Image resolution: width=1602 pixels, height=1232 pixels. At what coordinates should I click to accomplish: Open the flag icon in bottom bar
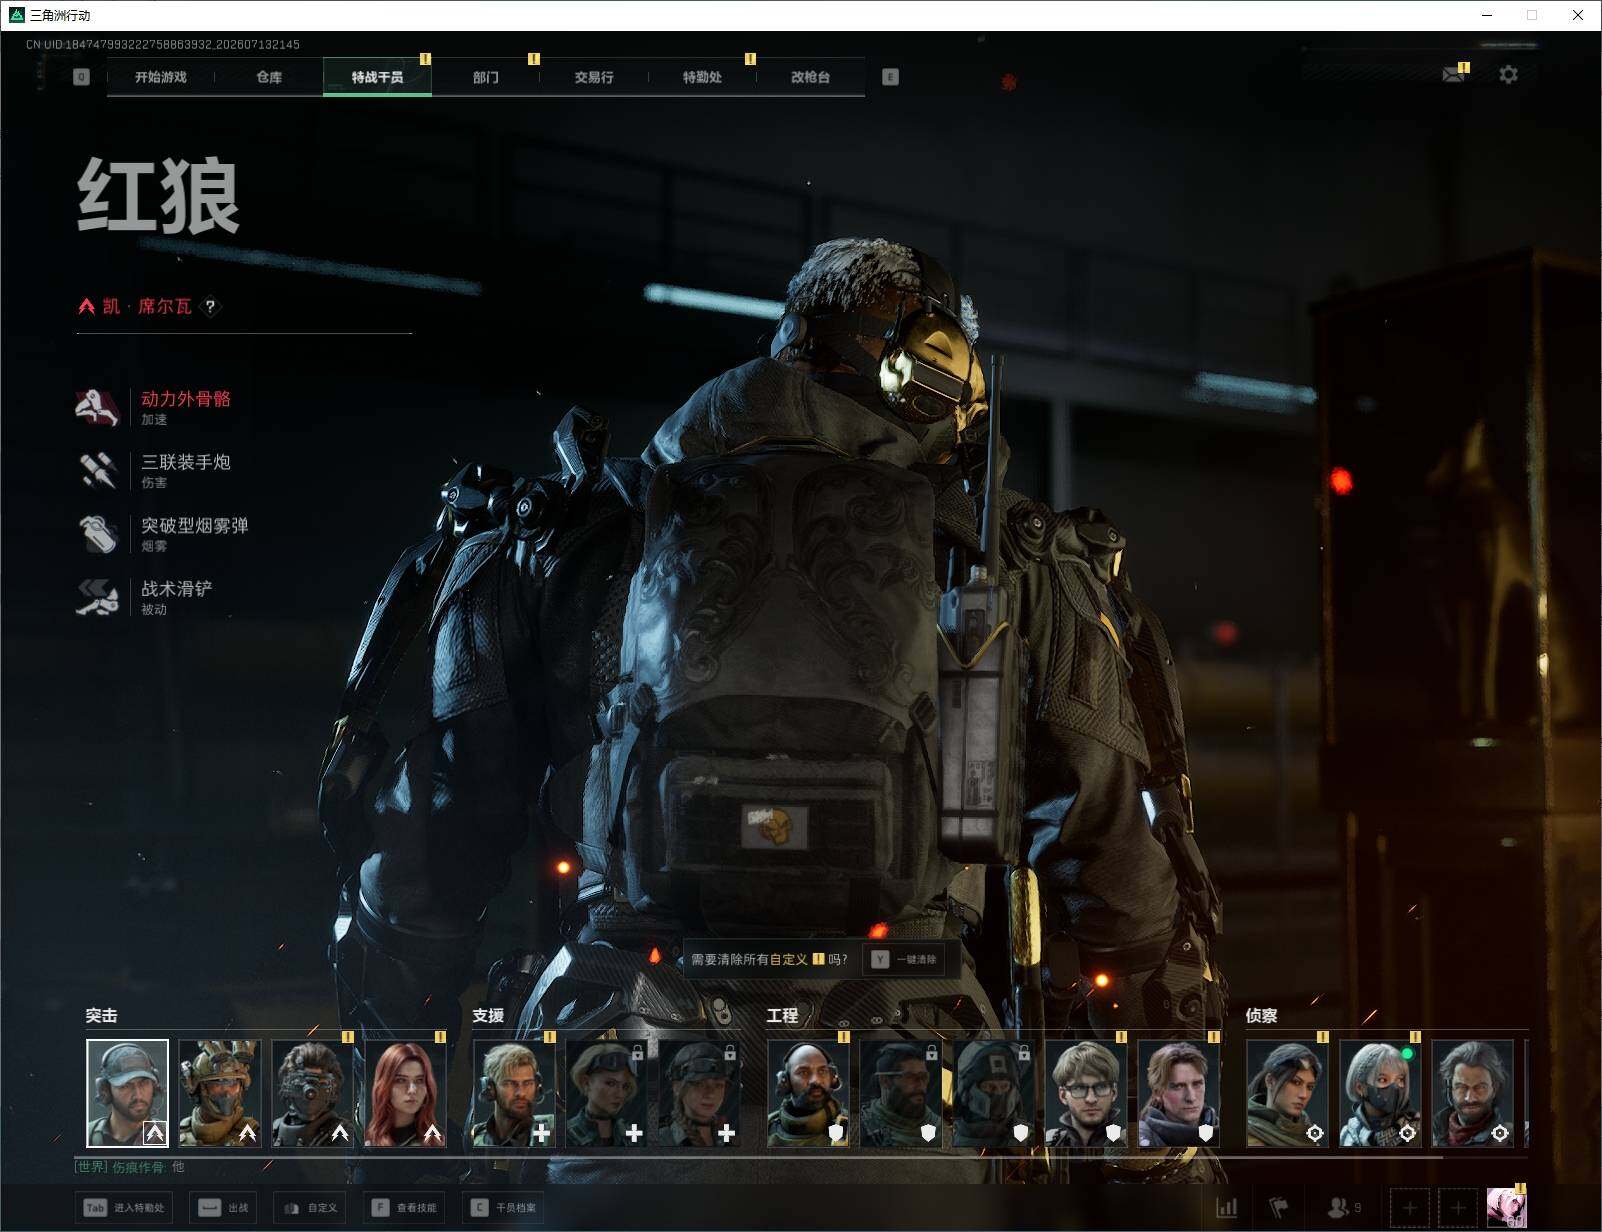coord(1279,1208)
